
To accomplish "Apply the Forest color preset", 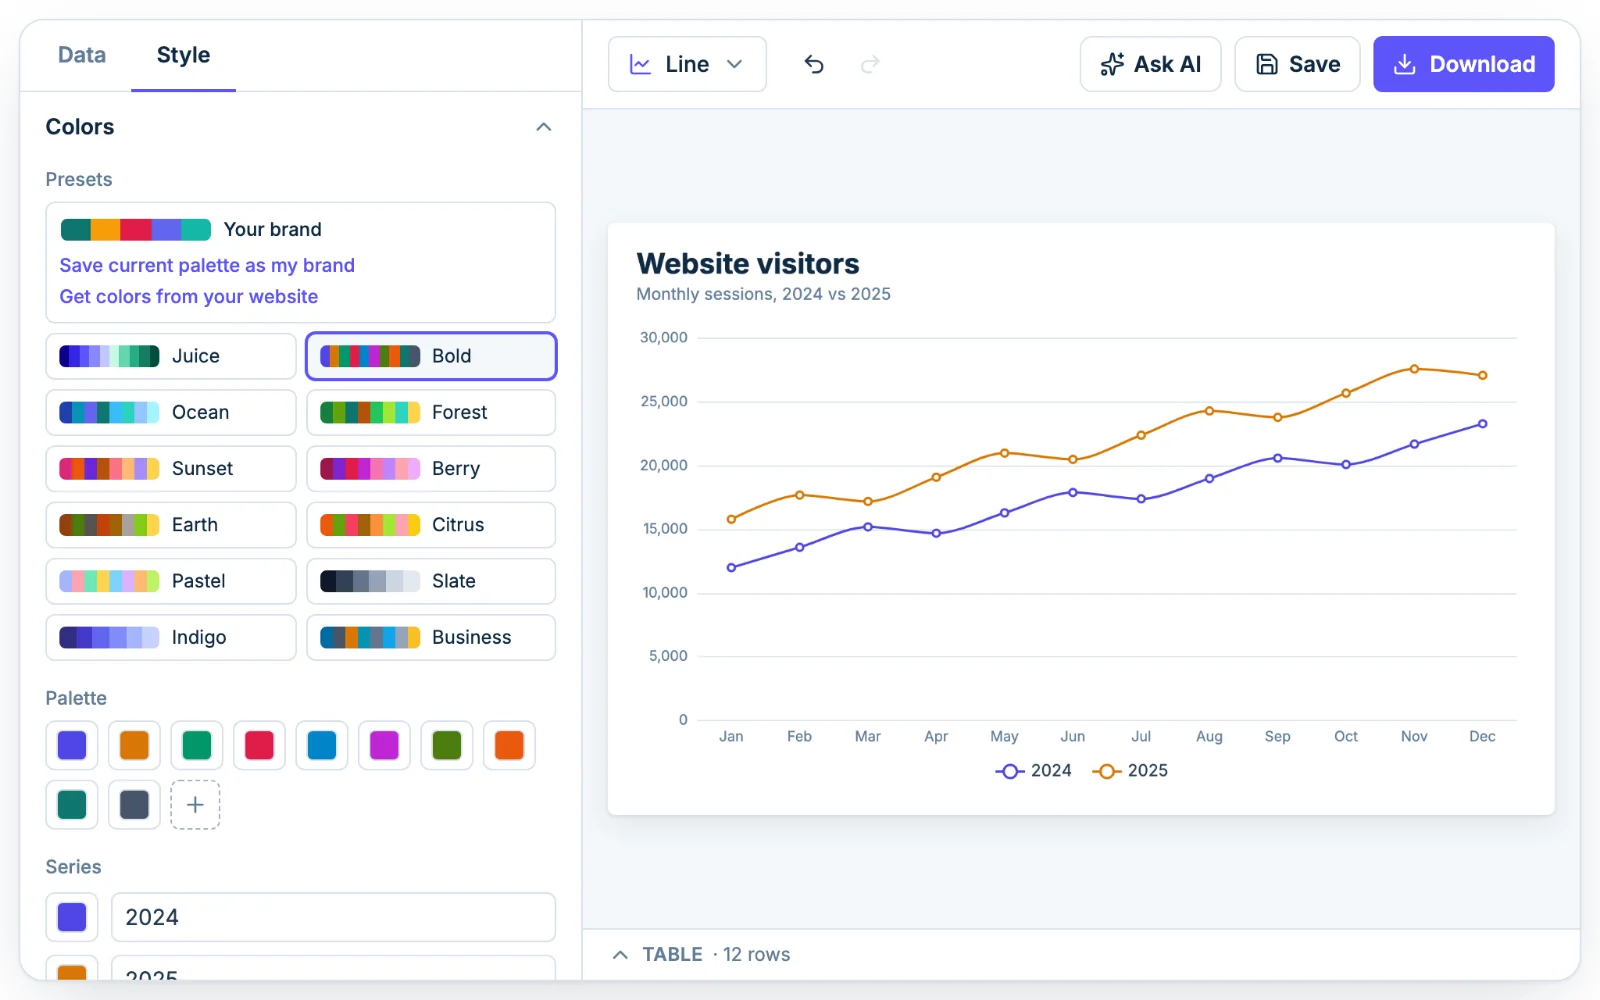I will coord(431,412).
